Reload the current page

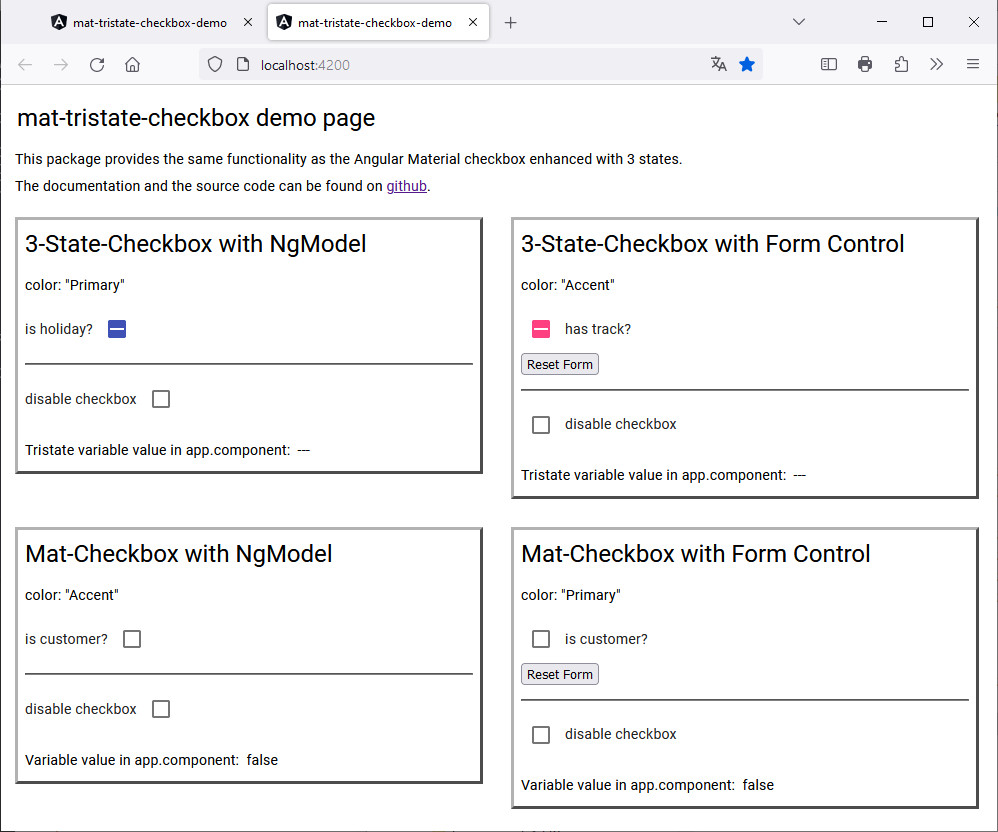coord(97,65)
